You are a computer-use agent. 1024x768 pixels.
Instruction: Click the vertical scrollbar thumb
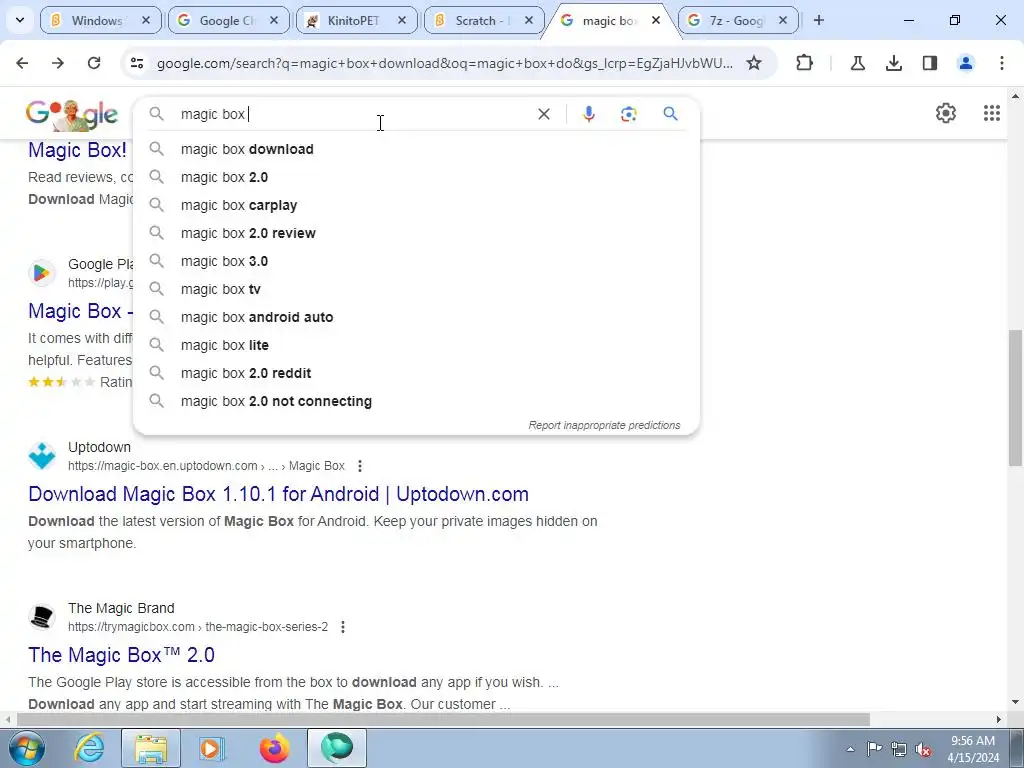point(1016,398)
